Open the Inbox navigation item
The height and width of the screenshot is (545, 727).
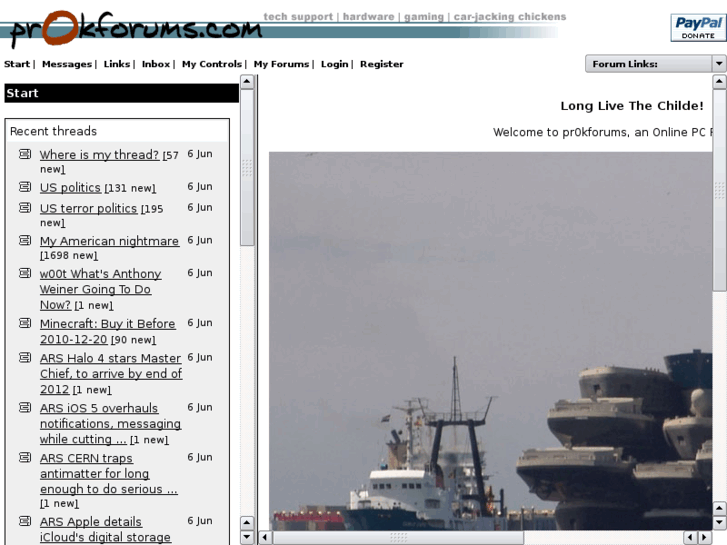156,64
